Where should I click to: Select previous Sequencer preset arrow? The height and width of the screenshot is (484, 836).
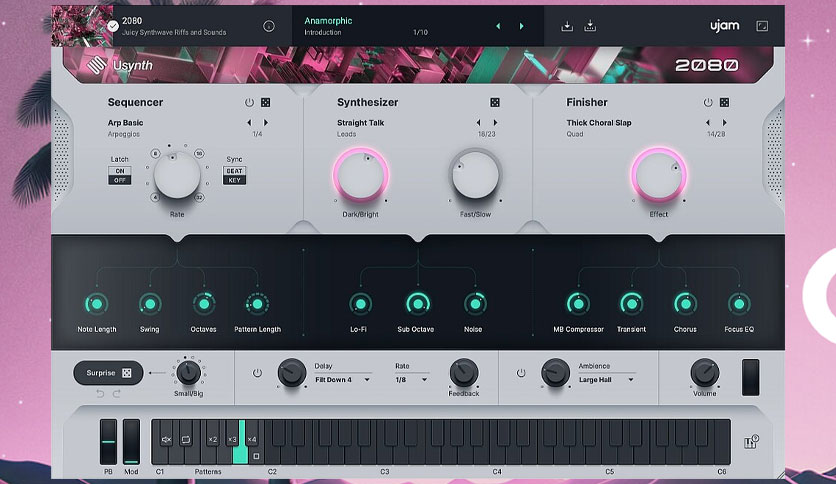[249, 123]
